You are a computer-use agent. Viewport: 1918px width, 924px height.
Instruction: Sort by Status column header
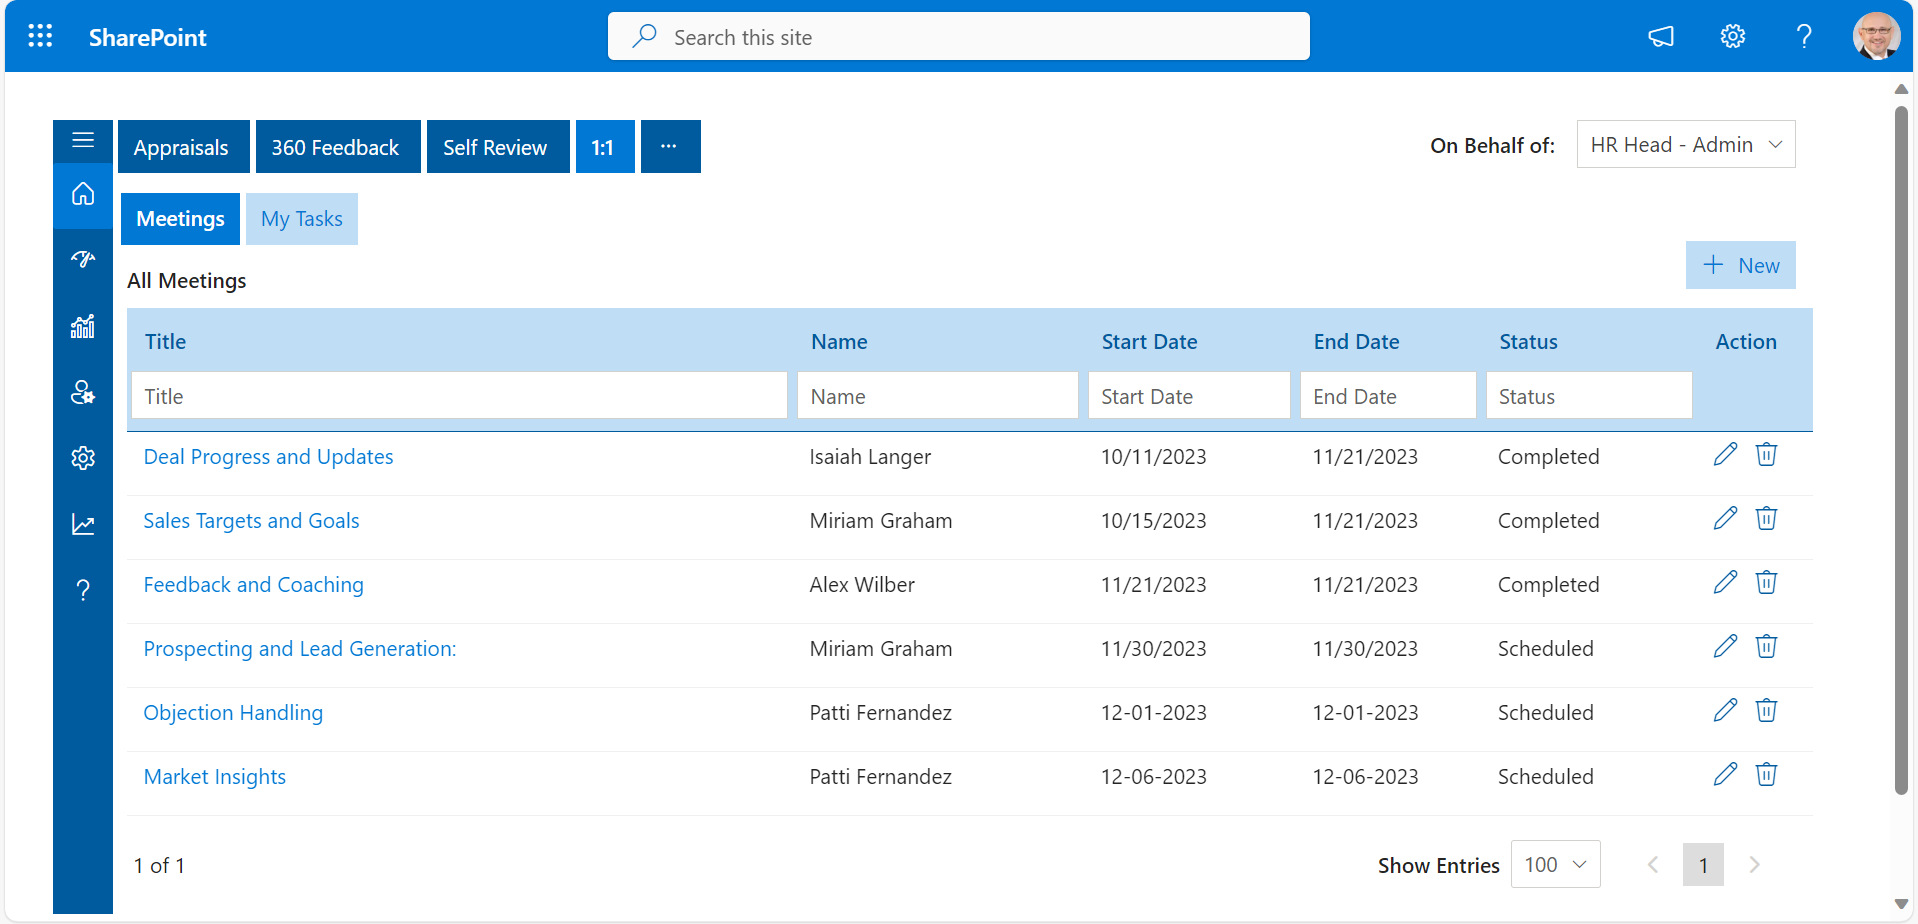click(1528, 342)
